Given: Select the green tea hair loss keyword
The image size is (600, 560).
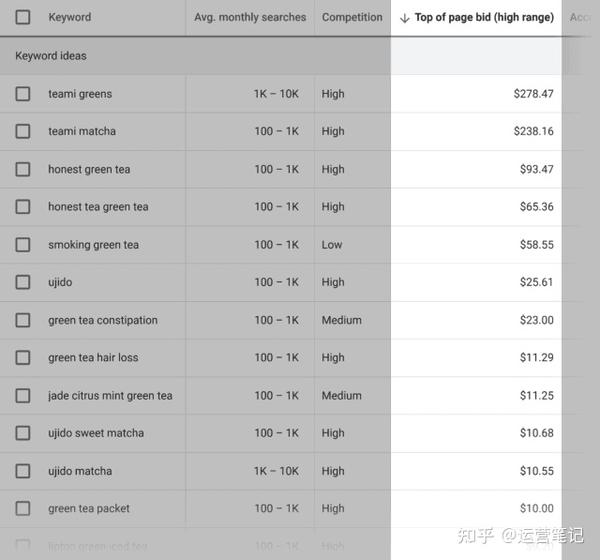Looking at the screenshot, I should 93,358.
